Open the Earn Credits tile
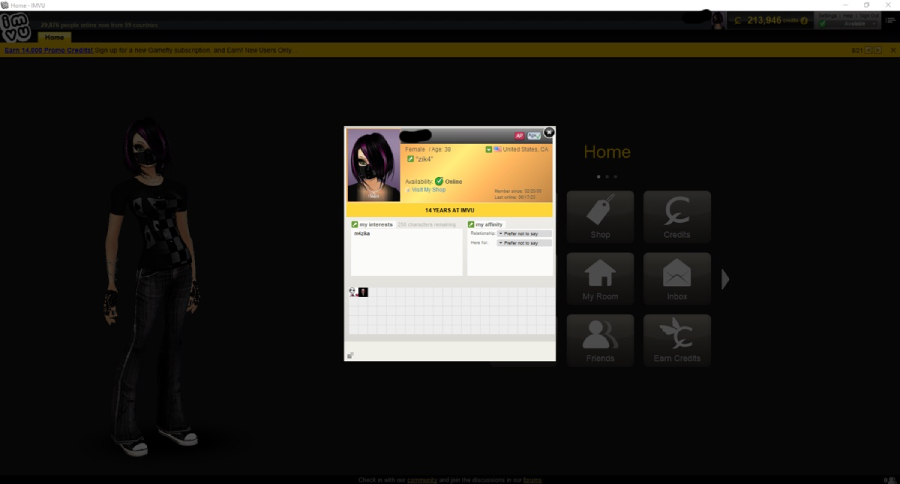This screenshot has width=900, height=484. pos(677,340)
